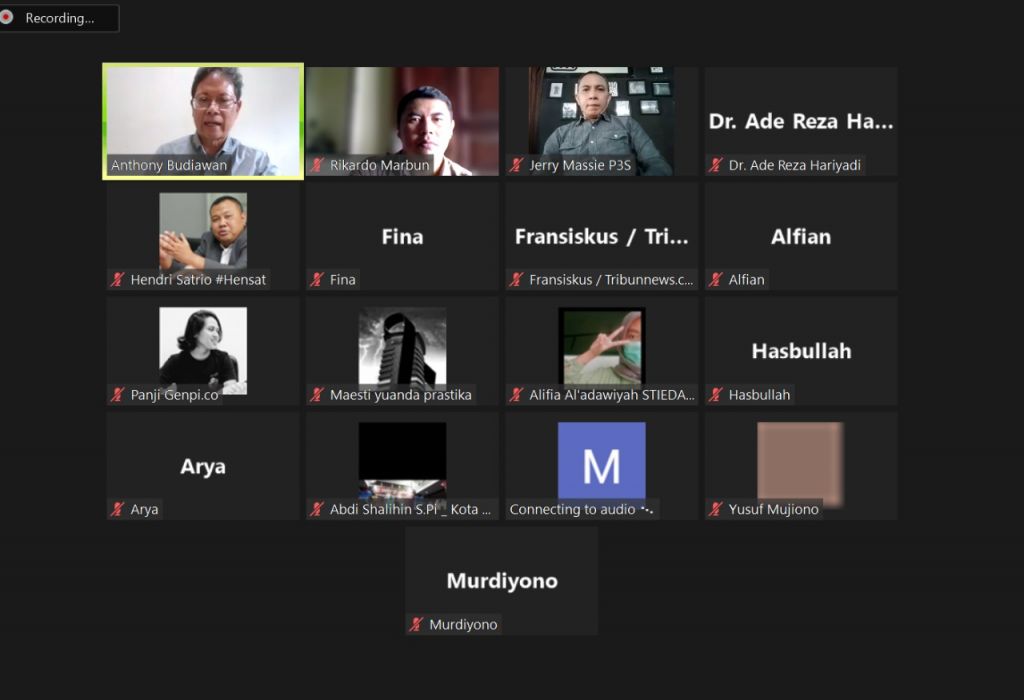Click the Recording... status label
The width and height of the screenshot is (1024, 700).
pyautogui.click(x=59, y=18)
